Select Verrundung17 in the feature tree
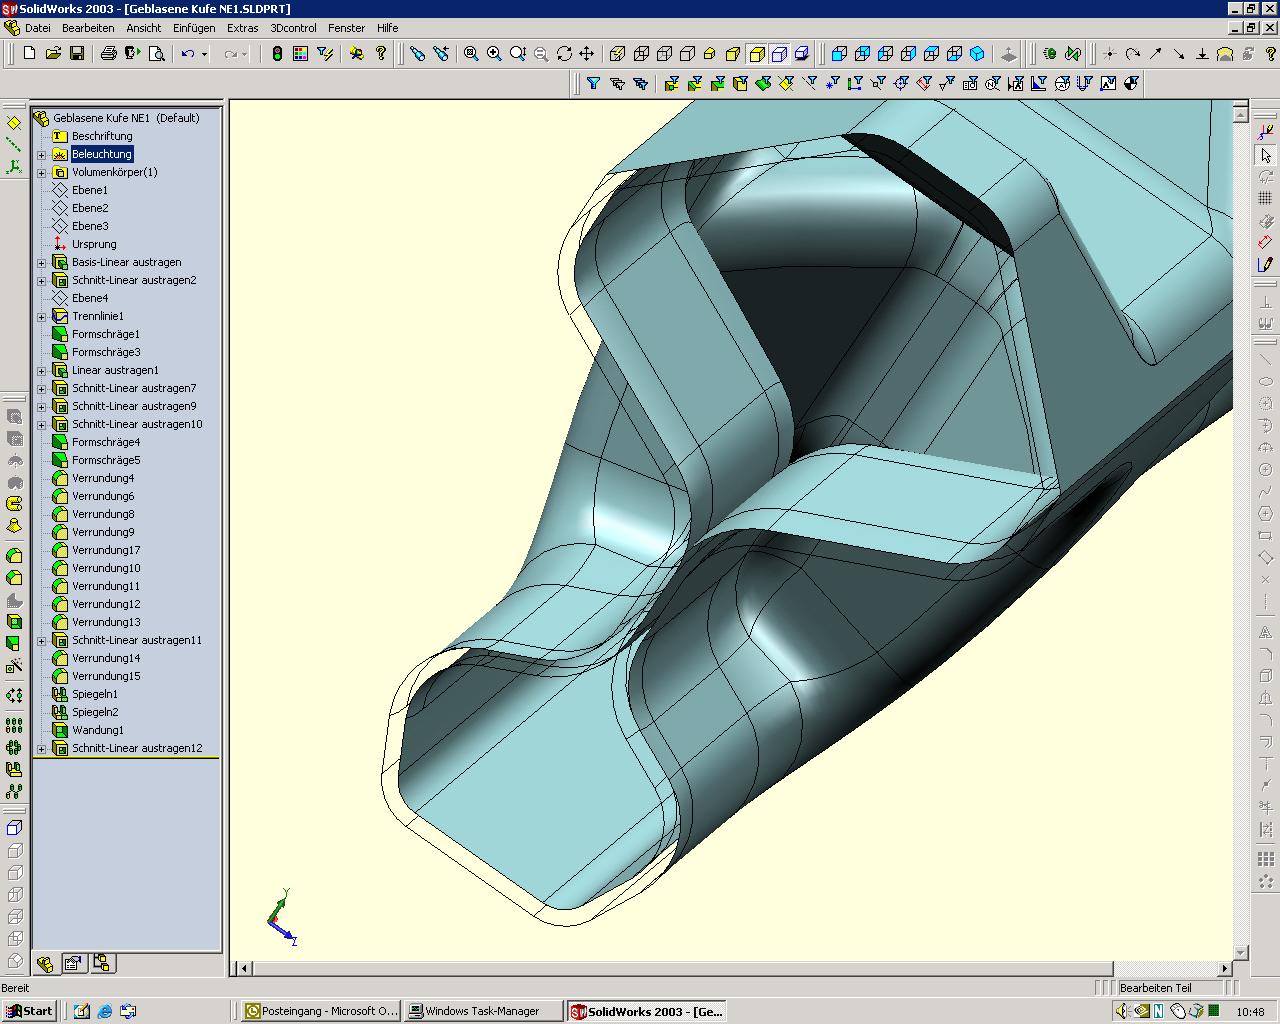 tap(106, 550)
